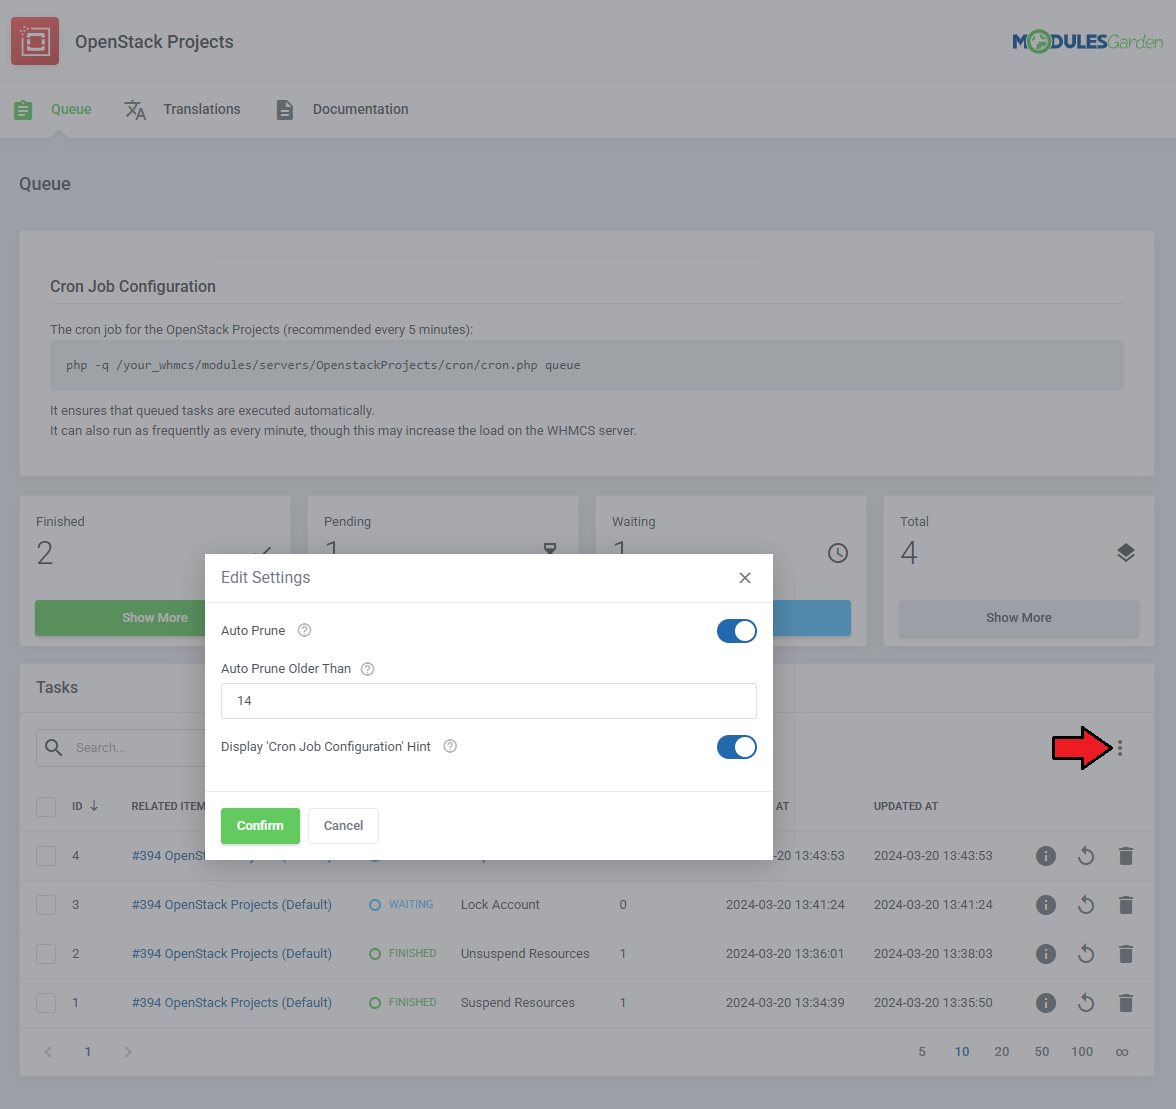Open related item link for task 2
The width and height of the screenshot is (1176, 1109).
(232, 954)
